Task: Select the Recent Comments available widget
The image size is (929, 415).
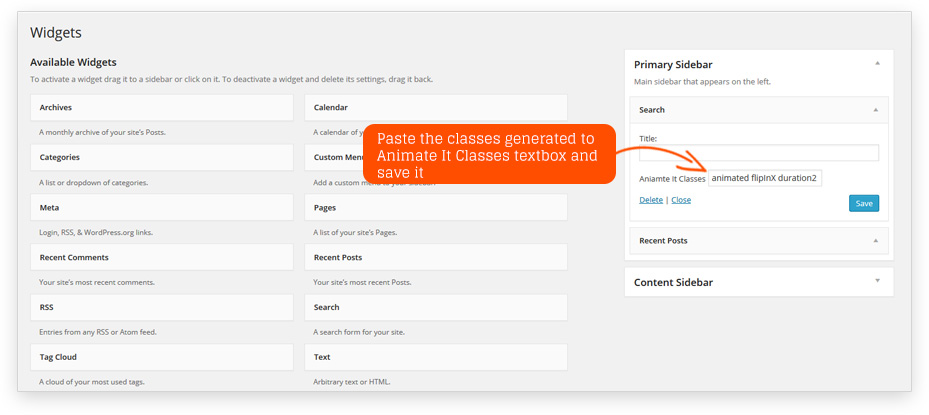Action: tap(162, 258)
